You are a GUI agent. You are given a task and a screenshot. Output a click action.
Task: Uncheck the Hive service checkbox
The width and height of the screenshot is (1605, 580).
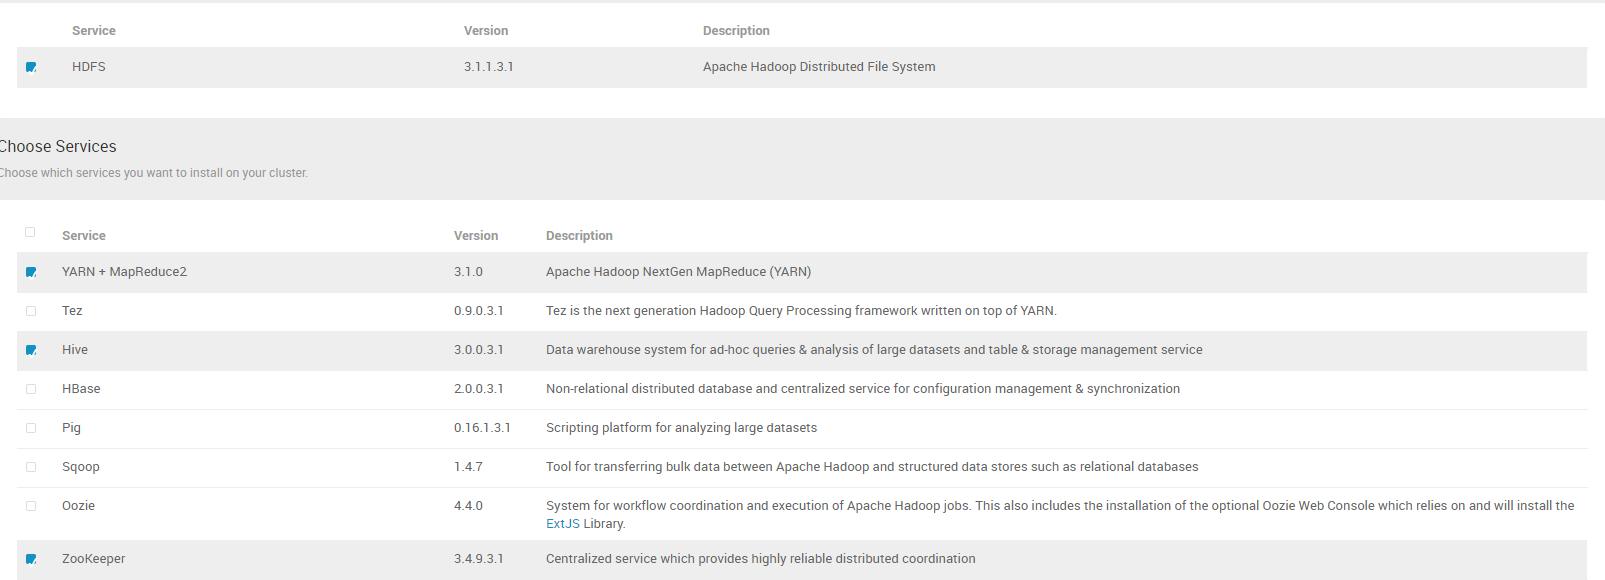click(31, 350)
